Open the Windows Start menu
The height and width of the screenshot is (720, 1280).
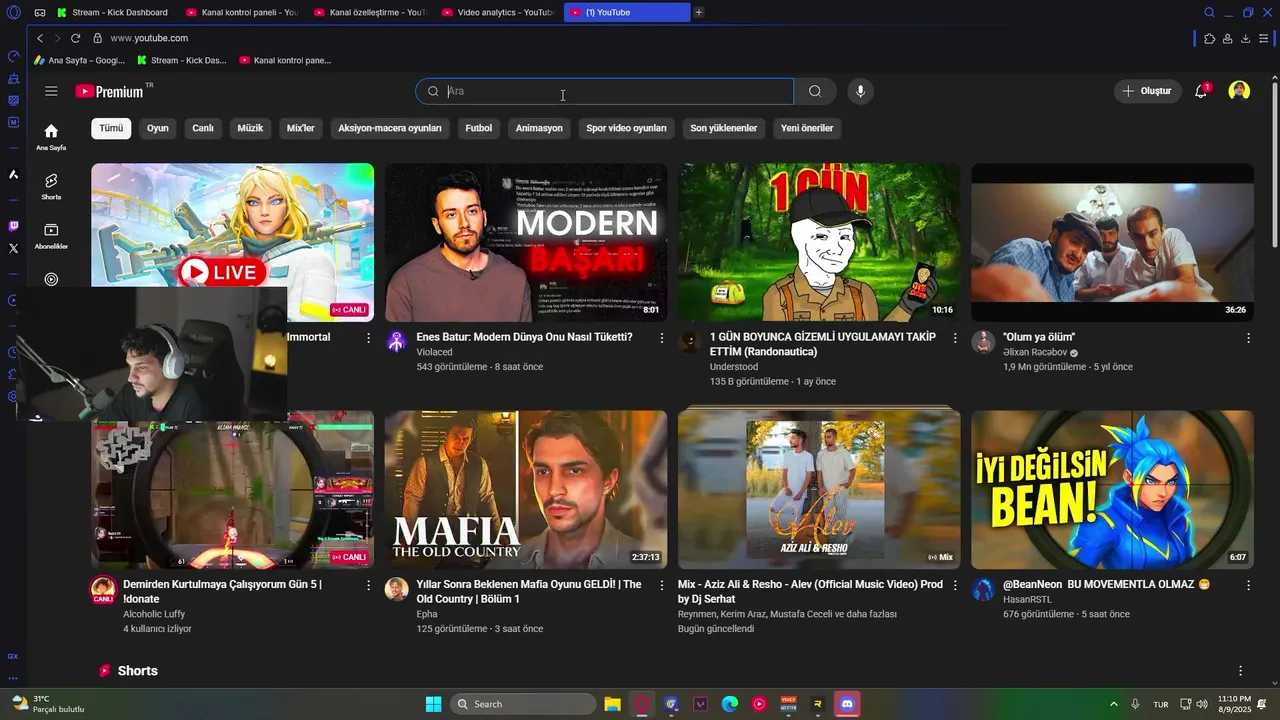(433, 704)
